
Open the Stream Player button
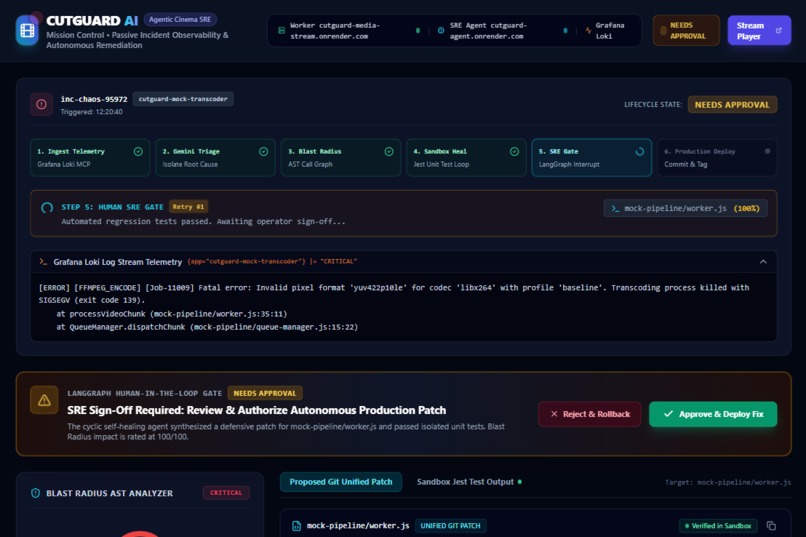[x=759, y=30]
